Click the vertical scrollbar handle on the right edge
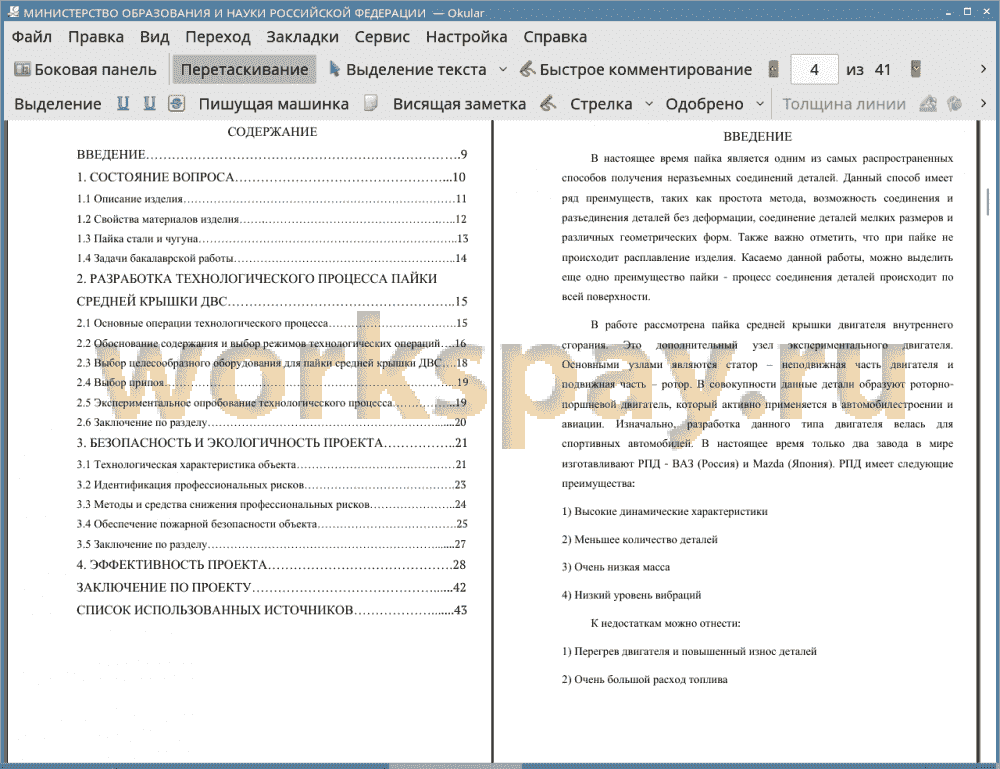 coord(988,202)
